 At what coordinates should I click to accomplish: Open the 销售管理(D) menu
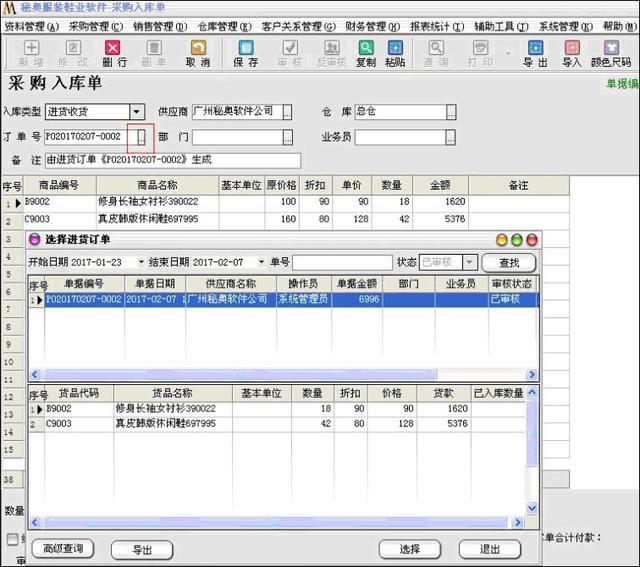click(x=160, y=27)
